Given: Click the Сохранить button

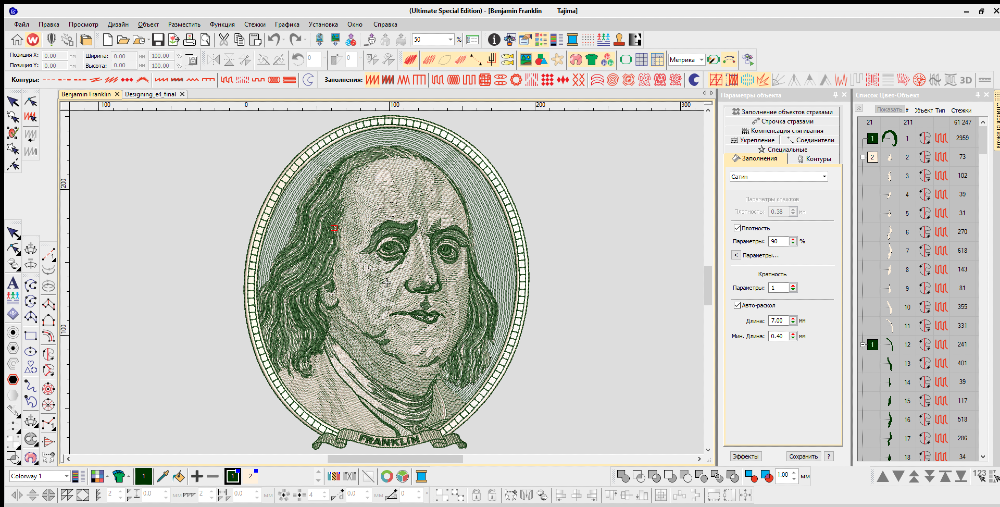Looking at the screenshot, I should click(x=802, y=456).
